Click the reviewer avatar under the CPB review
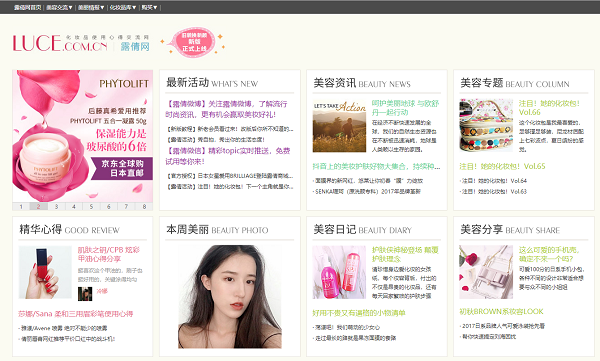This screenshot has height=361, width=600. click(x=85, y=294)
